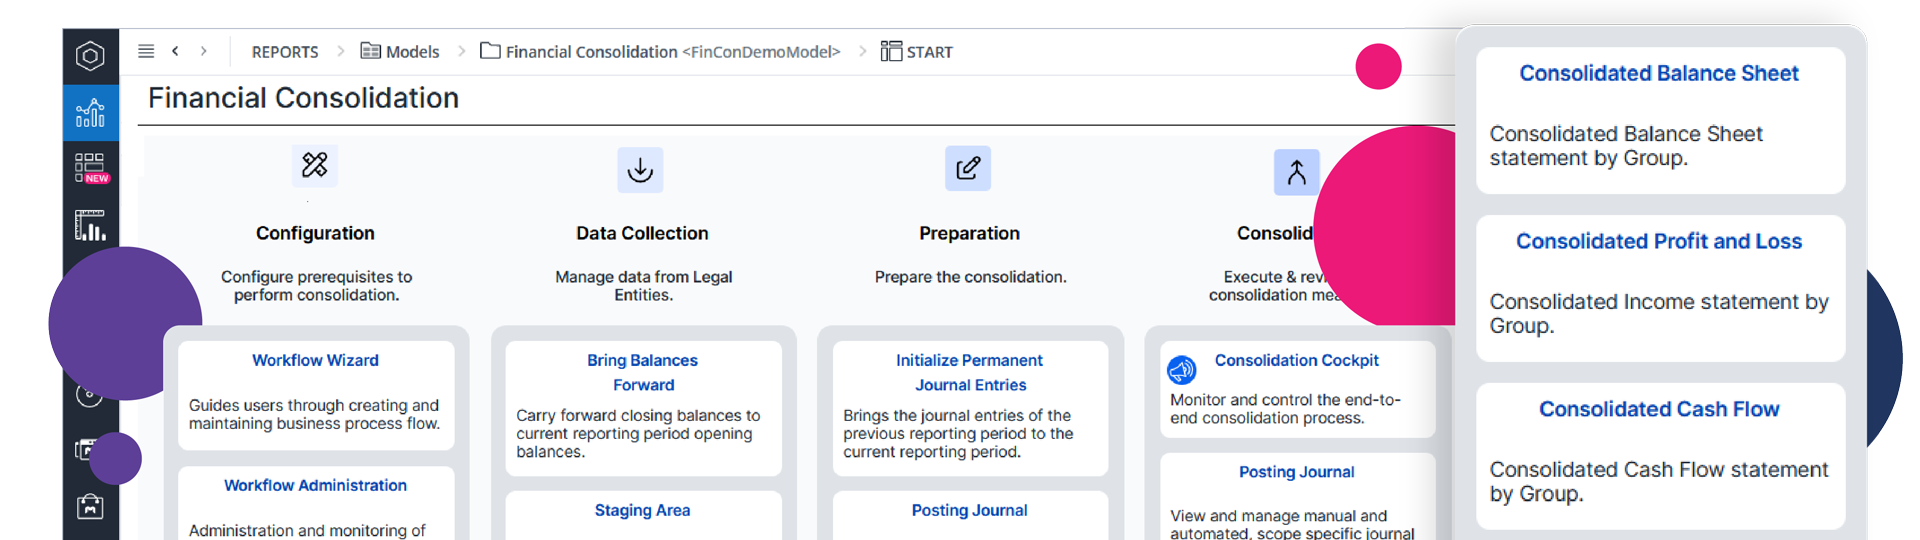Click 'Carry forward closing balances' description

[x=638, y=433]
